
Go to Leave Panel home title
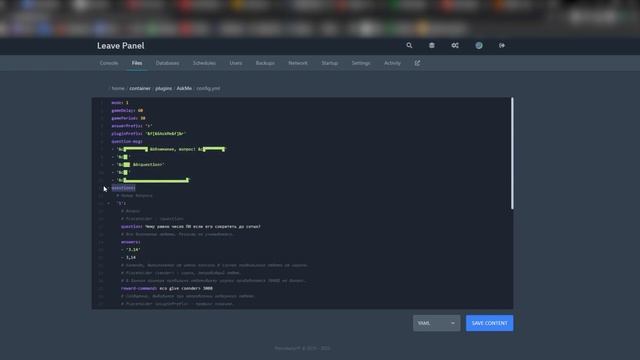coord(121,46)
